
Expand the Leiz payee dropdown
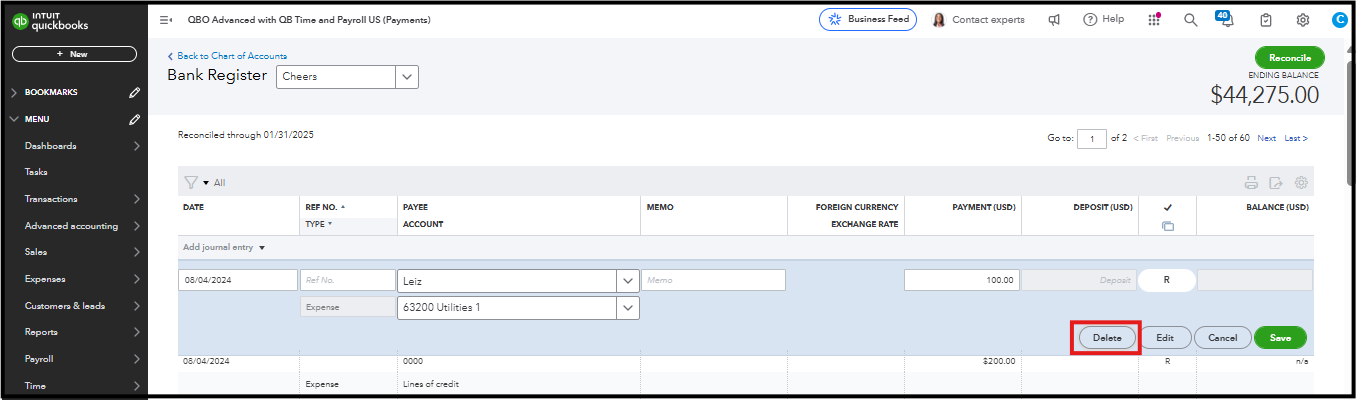[628, 281]
